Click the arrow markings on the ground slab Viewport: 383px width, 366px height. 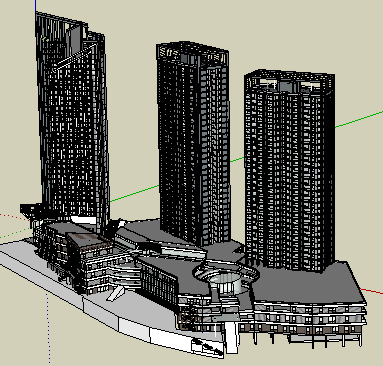(208, 347)
